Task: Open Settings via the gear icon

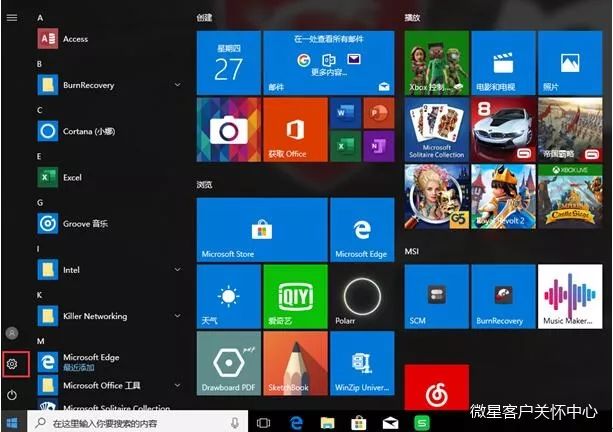Action: (12, 364)
